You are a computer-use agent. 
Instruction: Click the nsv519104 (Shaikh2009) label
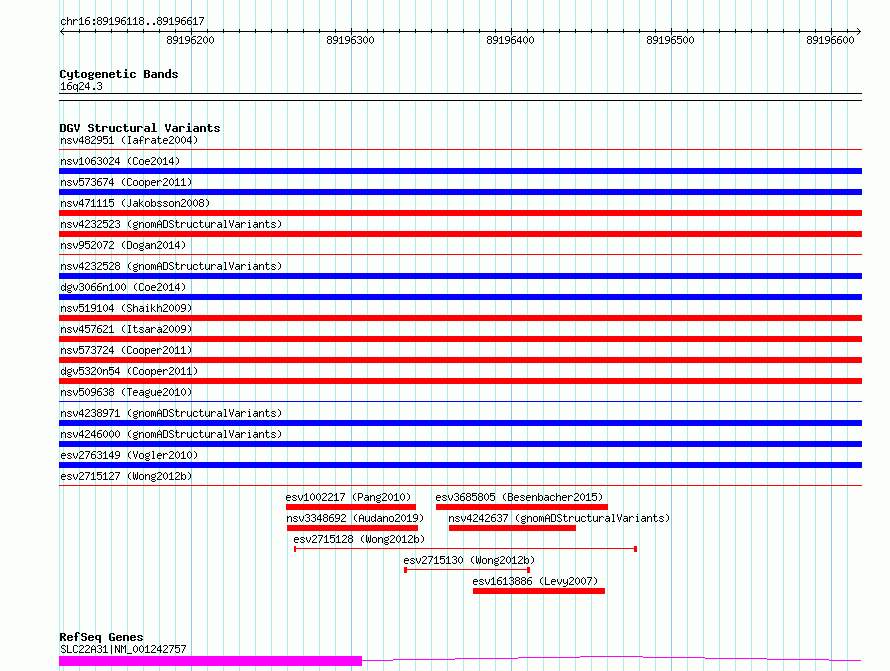click(x=126, y=308)
